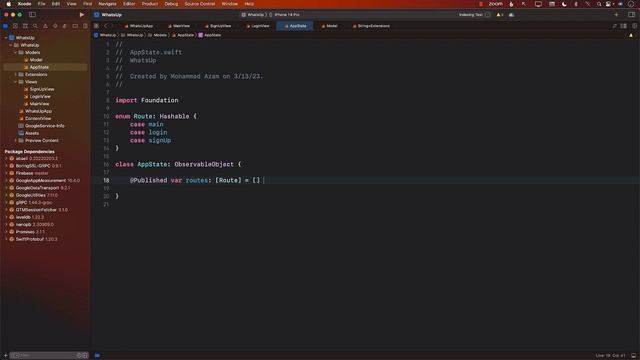Open the Test navigator diamond icon

click(x=55, y=26)
